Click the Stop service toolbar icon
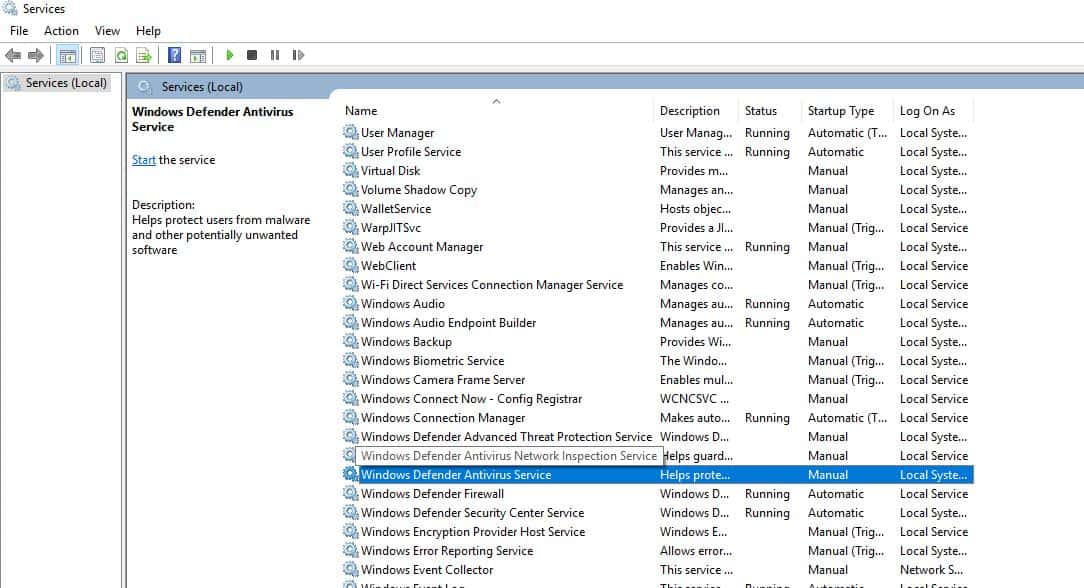 (254, 55)
